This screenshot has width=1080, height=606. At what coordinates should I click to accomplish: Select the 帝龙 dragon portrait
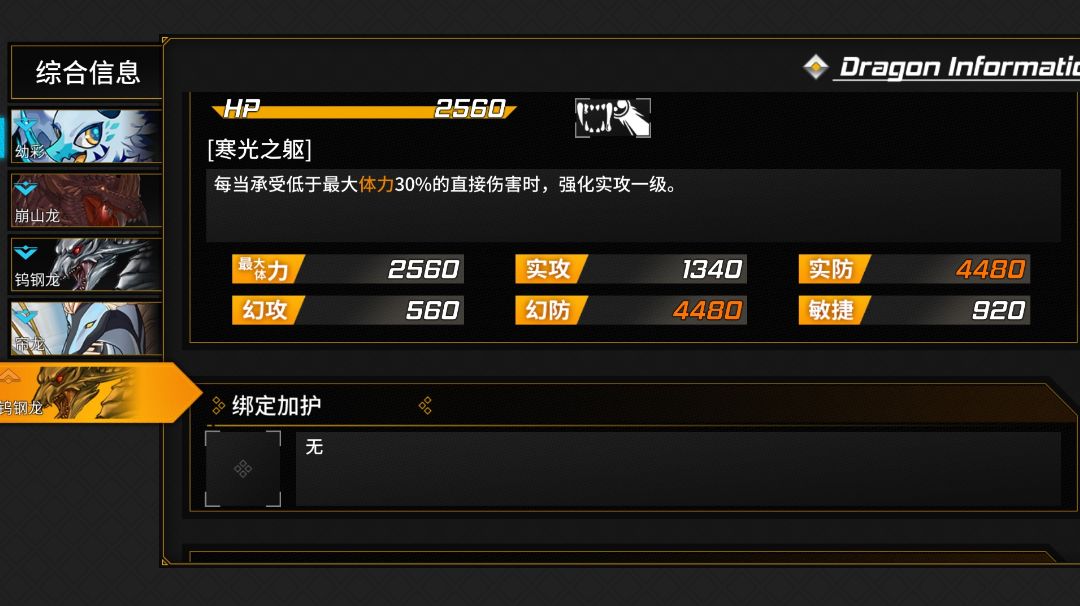[x=86, y=328]
